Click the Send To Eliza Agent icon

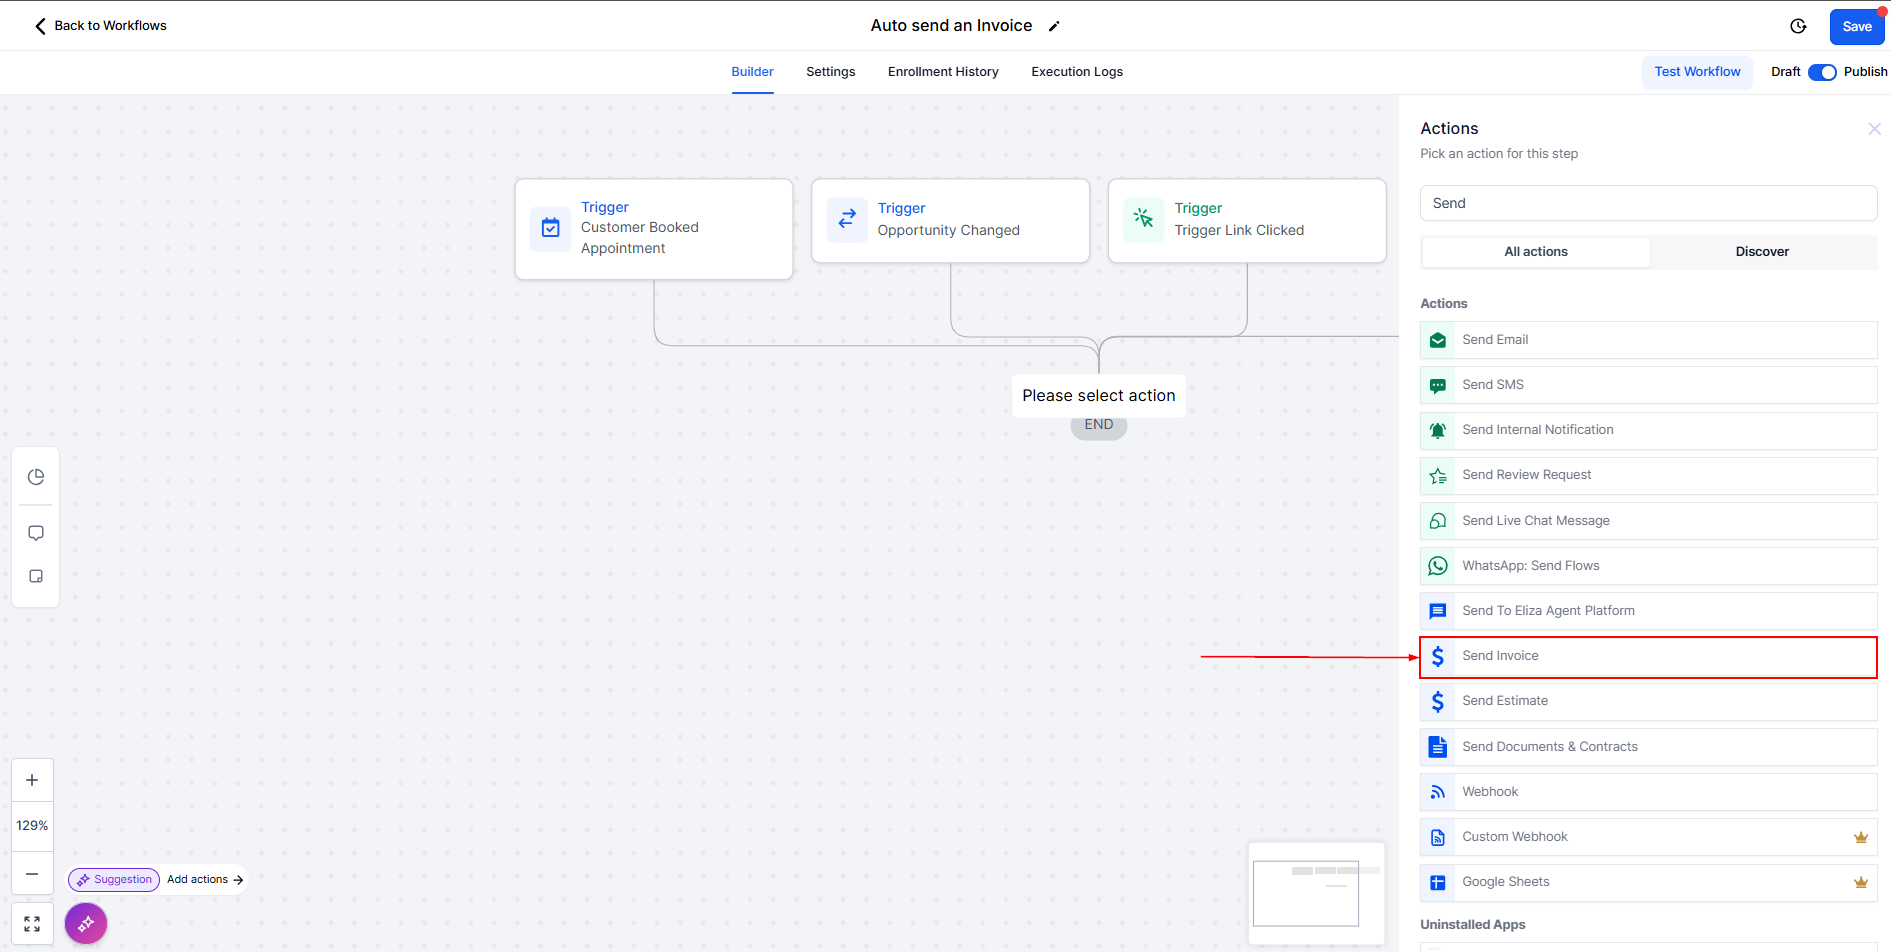point(1438,611)
